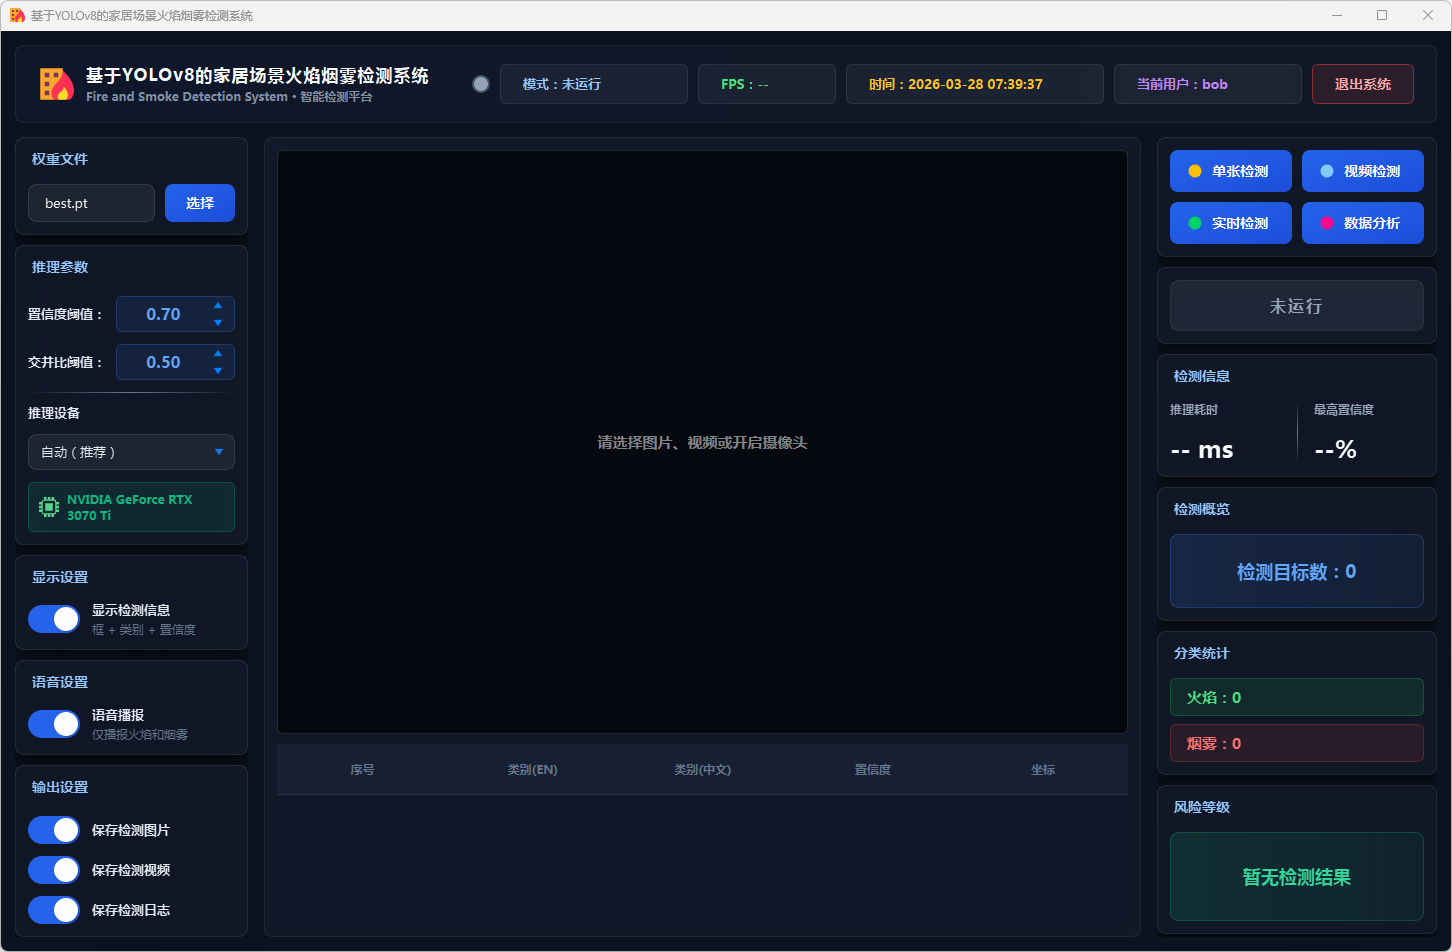Screen dimensions: 1452x952
Task: Disable the 语音播报 voice toggle
Action: point(54,724)
